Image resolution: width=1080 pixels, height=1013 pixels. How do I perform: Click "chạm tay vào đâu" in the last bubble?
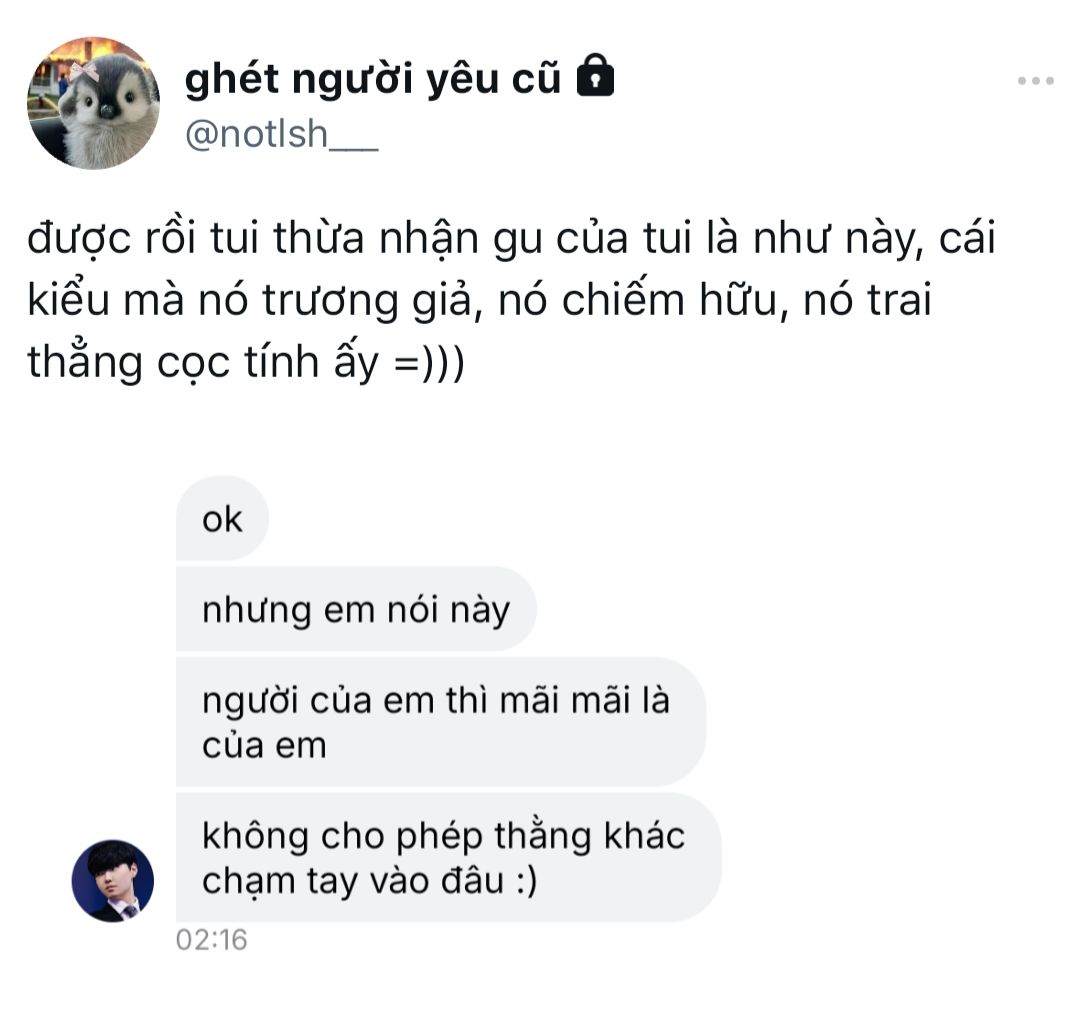point(353,881)
